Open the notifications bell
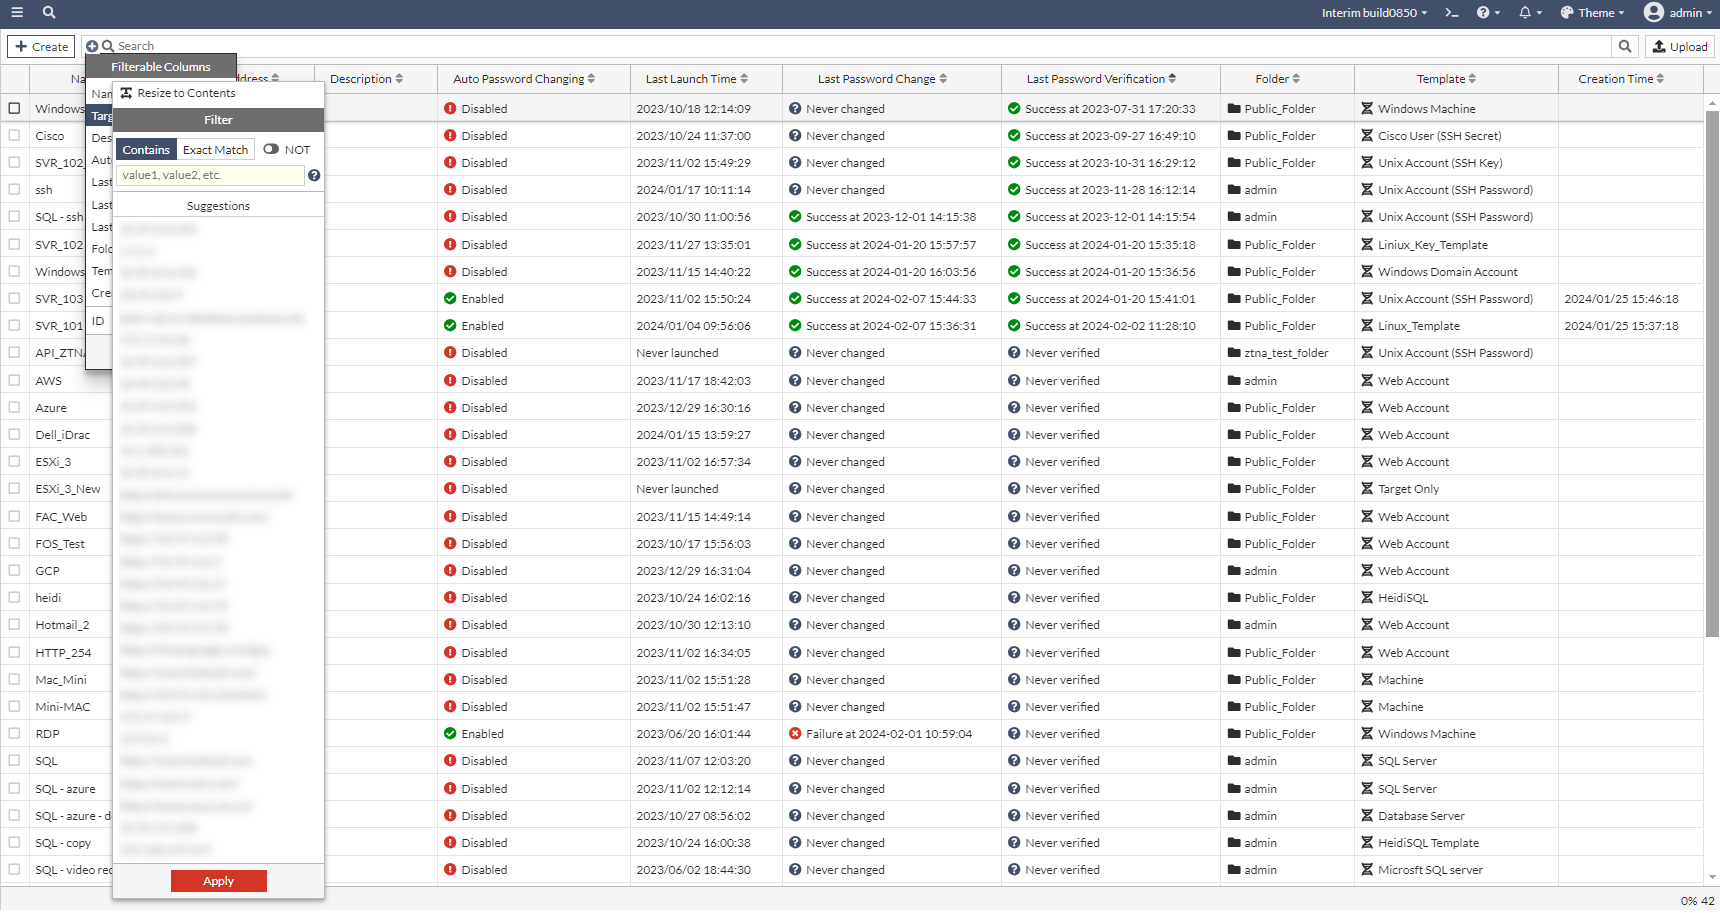This screenshot has height=913, width=1720. 1525,13
